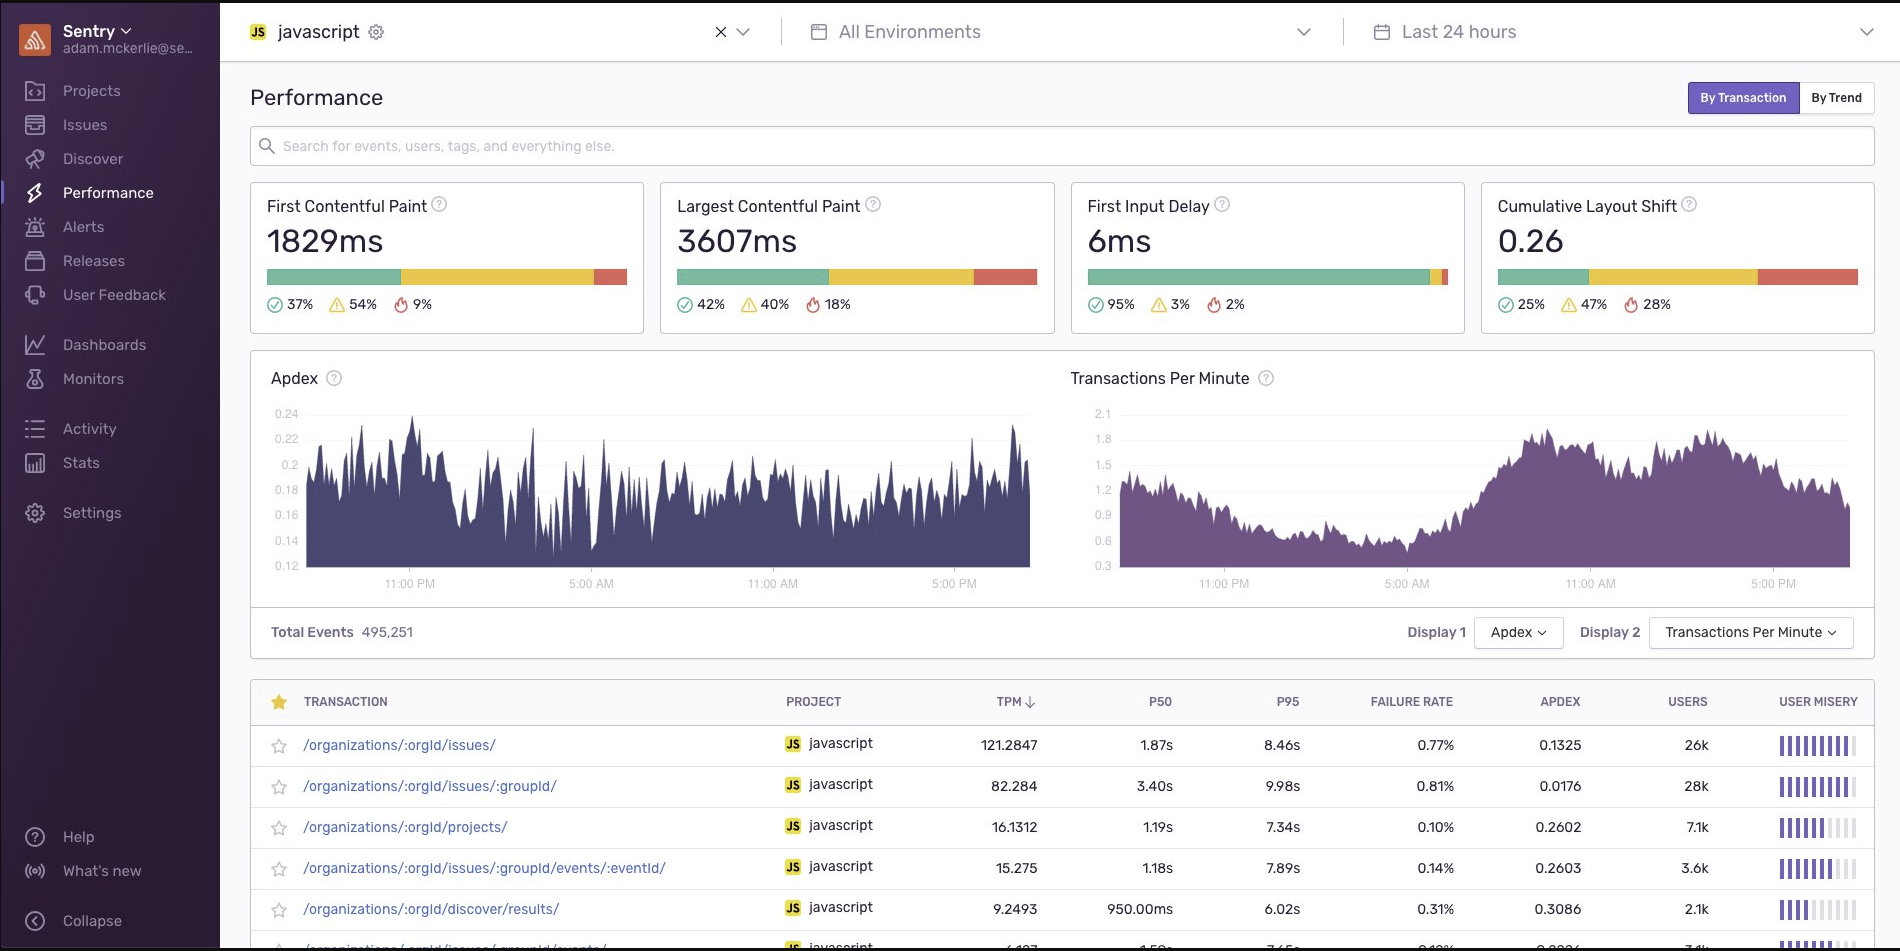
Task: Select Issues in the left sidebar
Action: point(84,124)
